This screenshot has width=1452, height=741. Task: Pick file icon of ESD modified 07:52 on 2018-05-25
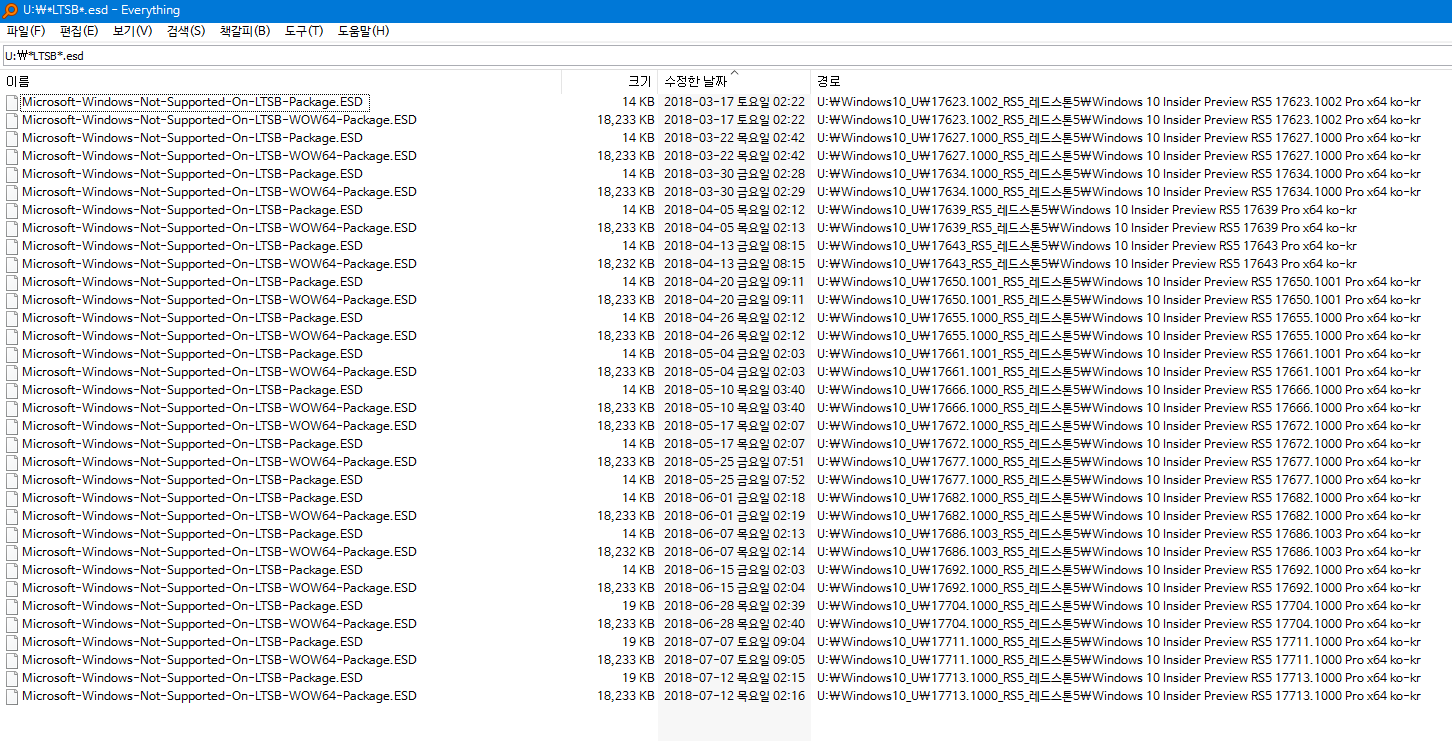point(12,480)
